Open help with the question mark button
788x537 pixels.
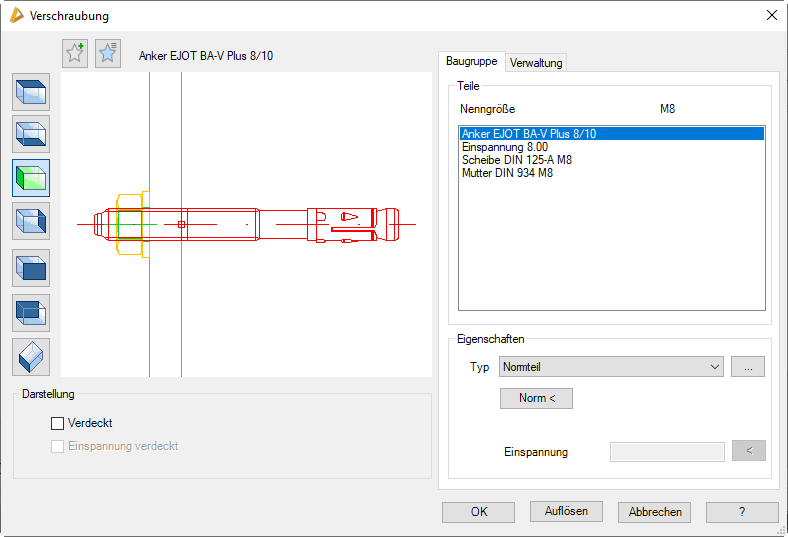tap(741, 511)
